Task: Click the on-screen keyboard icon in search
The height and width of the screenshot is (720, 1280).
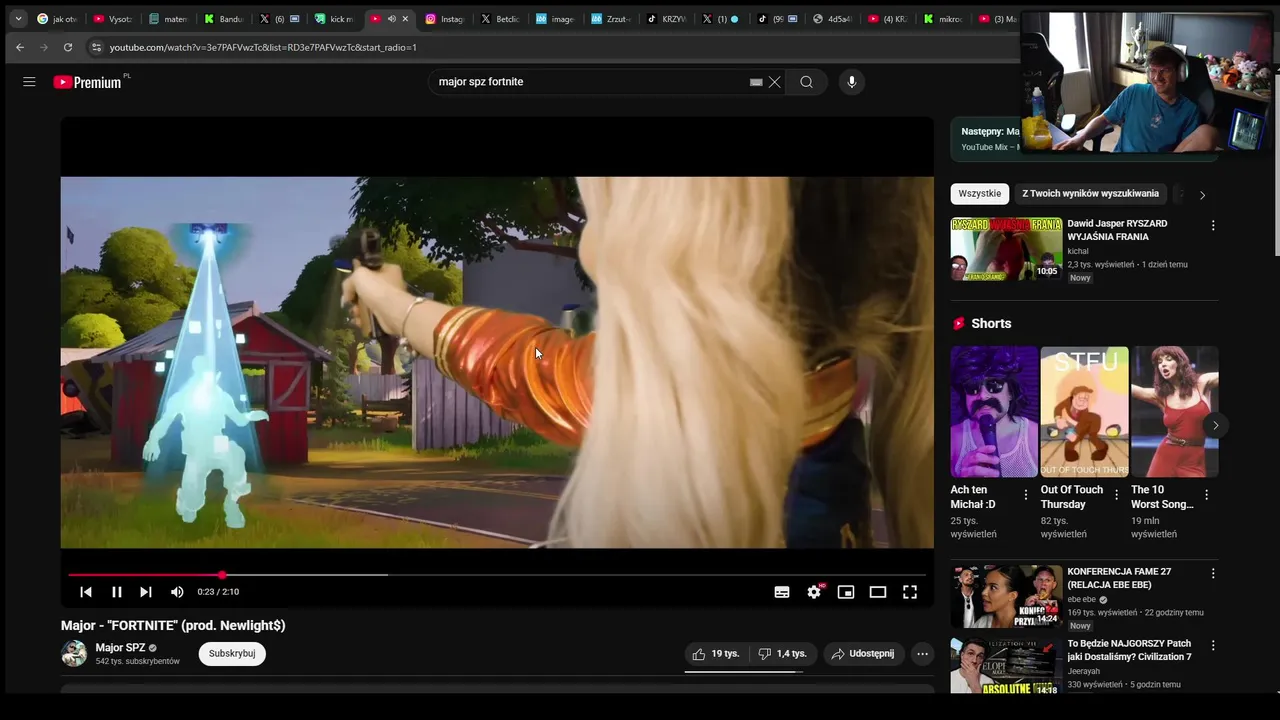Action: point(756,82)
